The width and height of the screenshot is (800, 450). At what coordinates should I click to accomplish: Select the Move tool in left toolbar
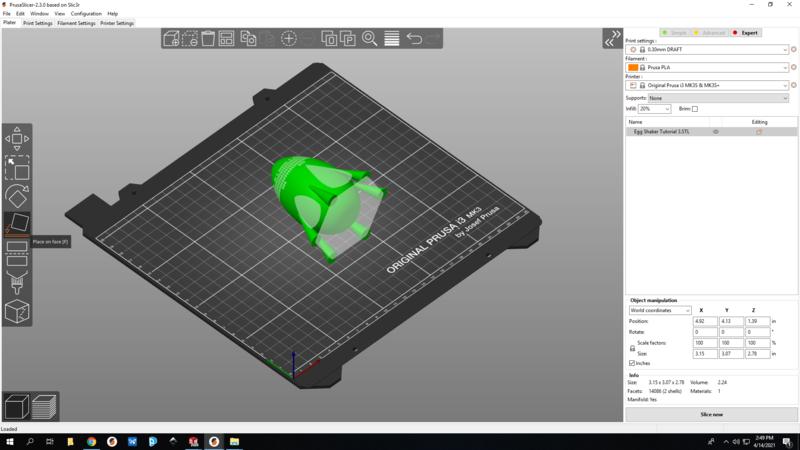click(x=17, y=139)
